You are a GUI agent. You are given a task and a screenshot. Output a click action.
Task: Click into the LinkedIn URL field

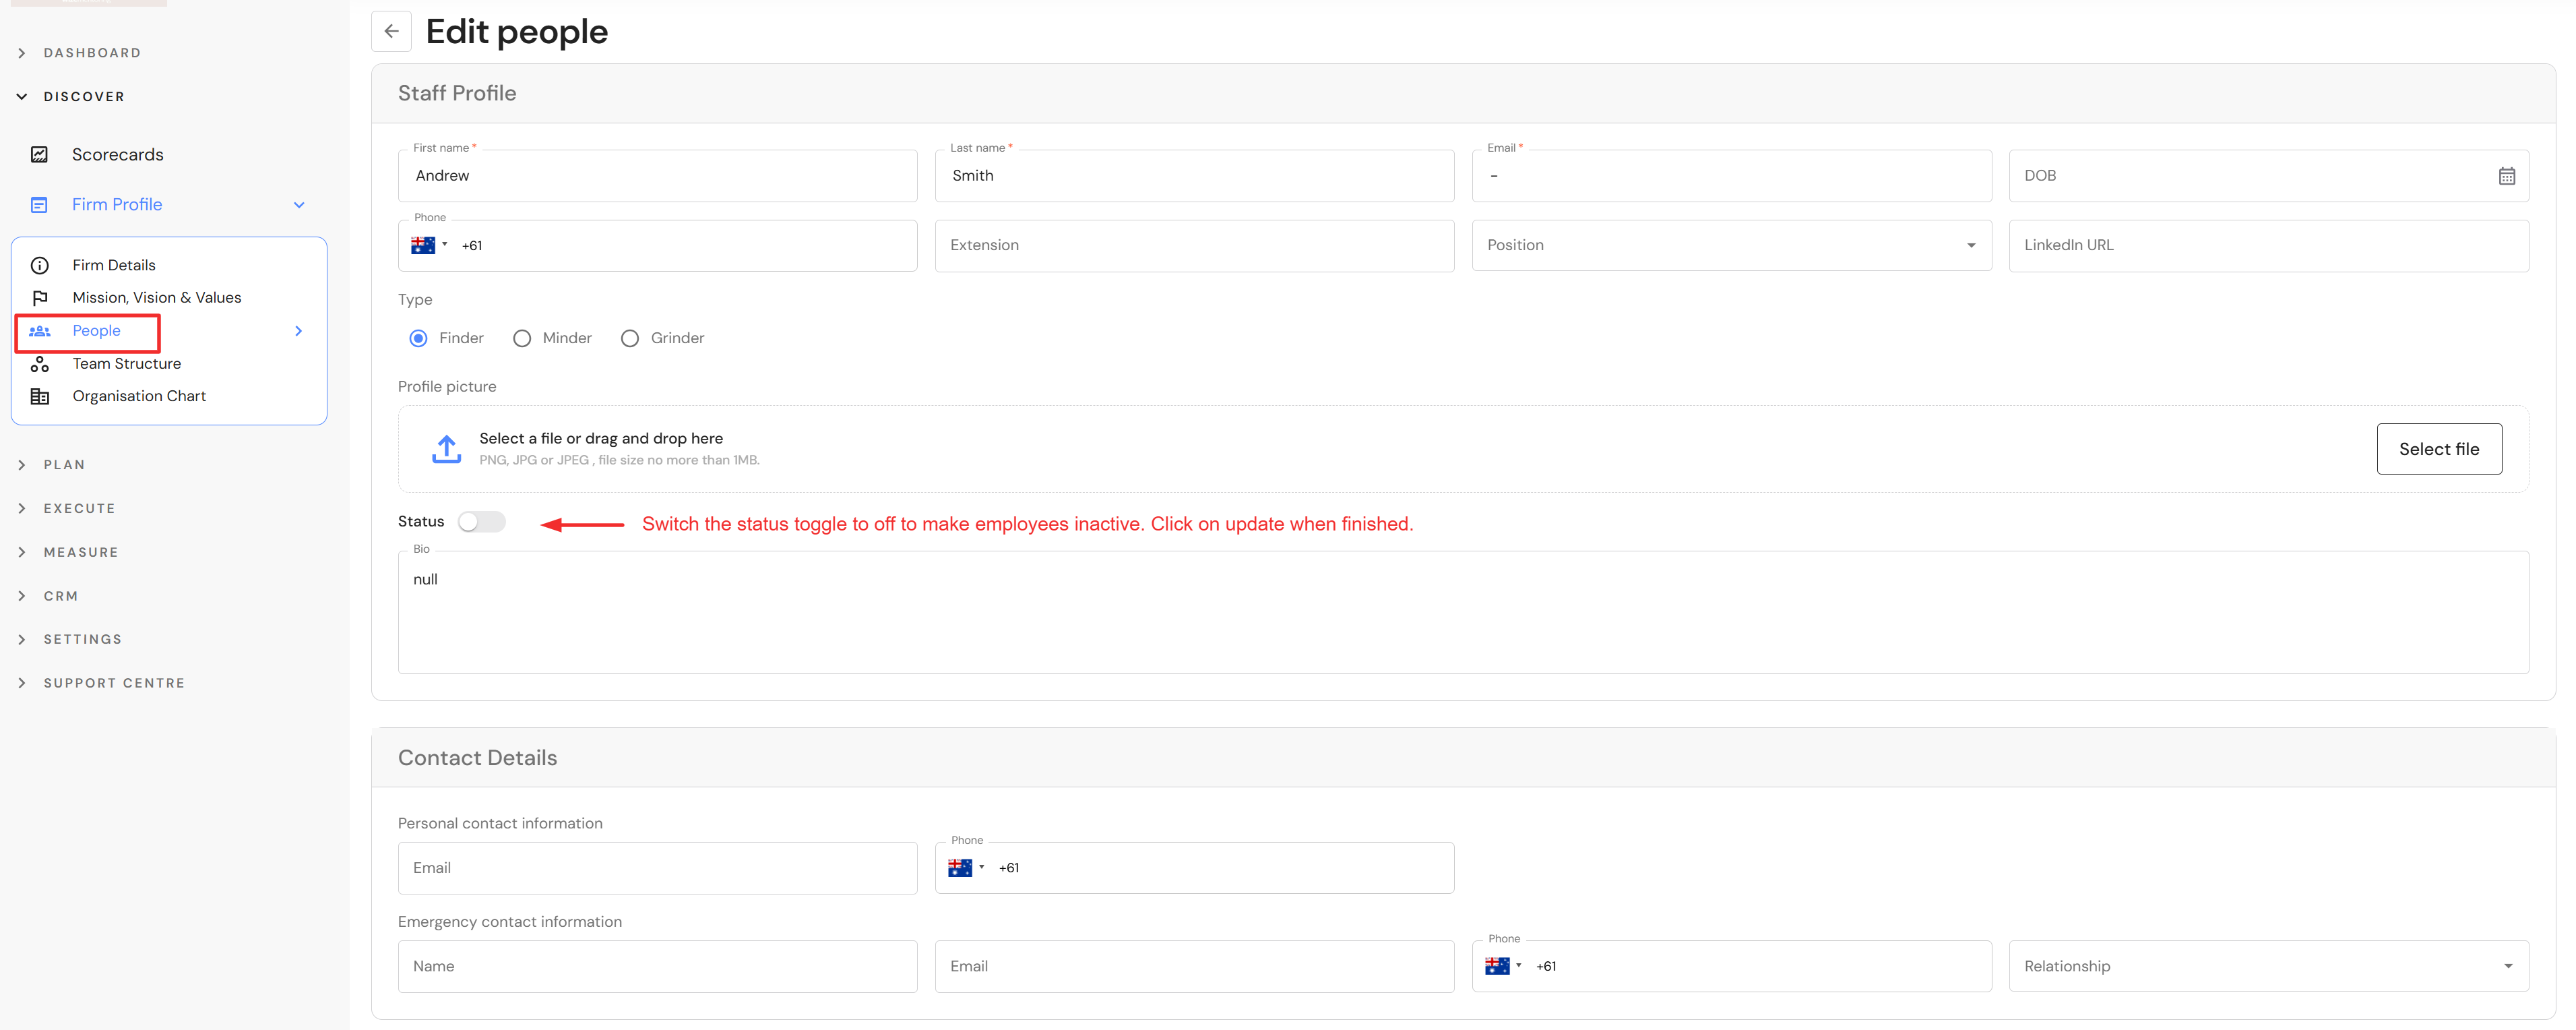[2267, 245]
